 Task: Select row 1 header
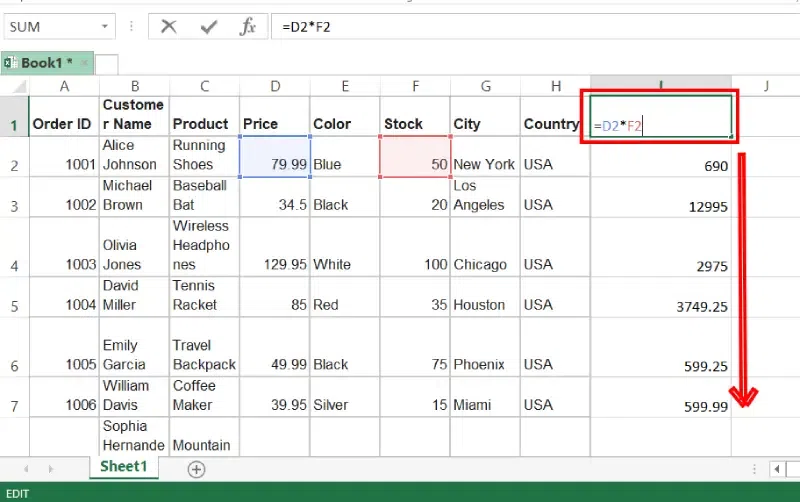[14, 116]
